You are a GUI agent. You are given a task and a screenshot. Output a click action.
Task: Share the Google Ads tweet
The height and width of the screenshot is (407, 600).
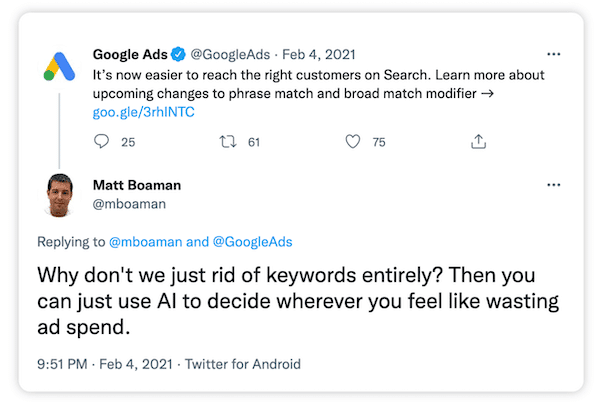pos(478,142)
